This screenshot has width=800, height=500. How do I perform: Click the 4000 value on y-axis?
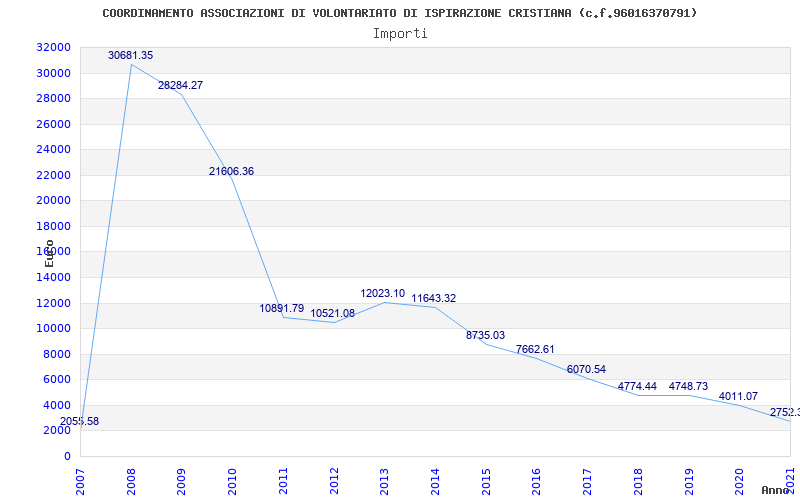click(57, 405)
